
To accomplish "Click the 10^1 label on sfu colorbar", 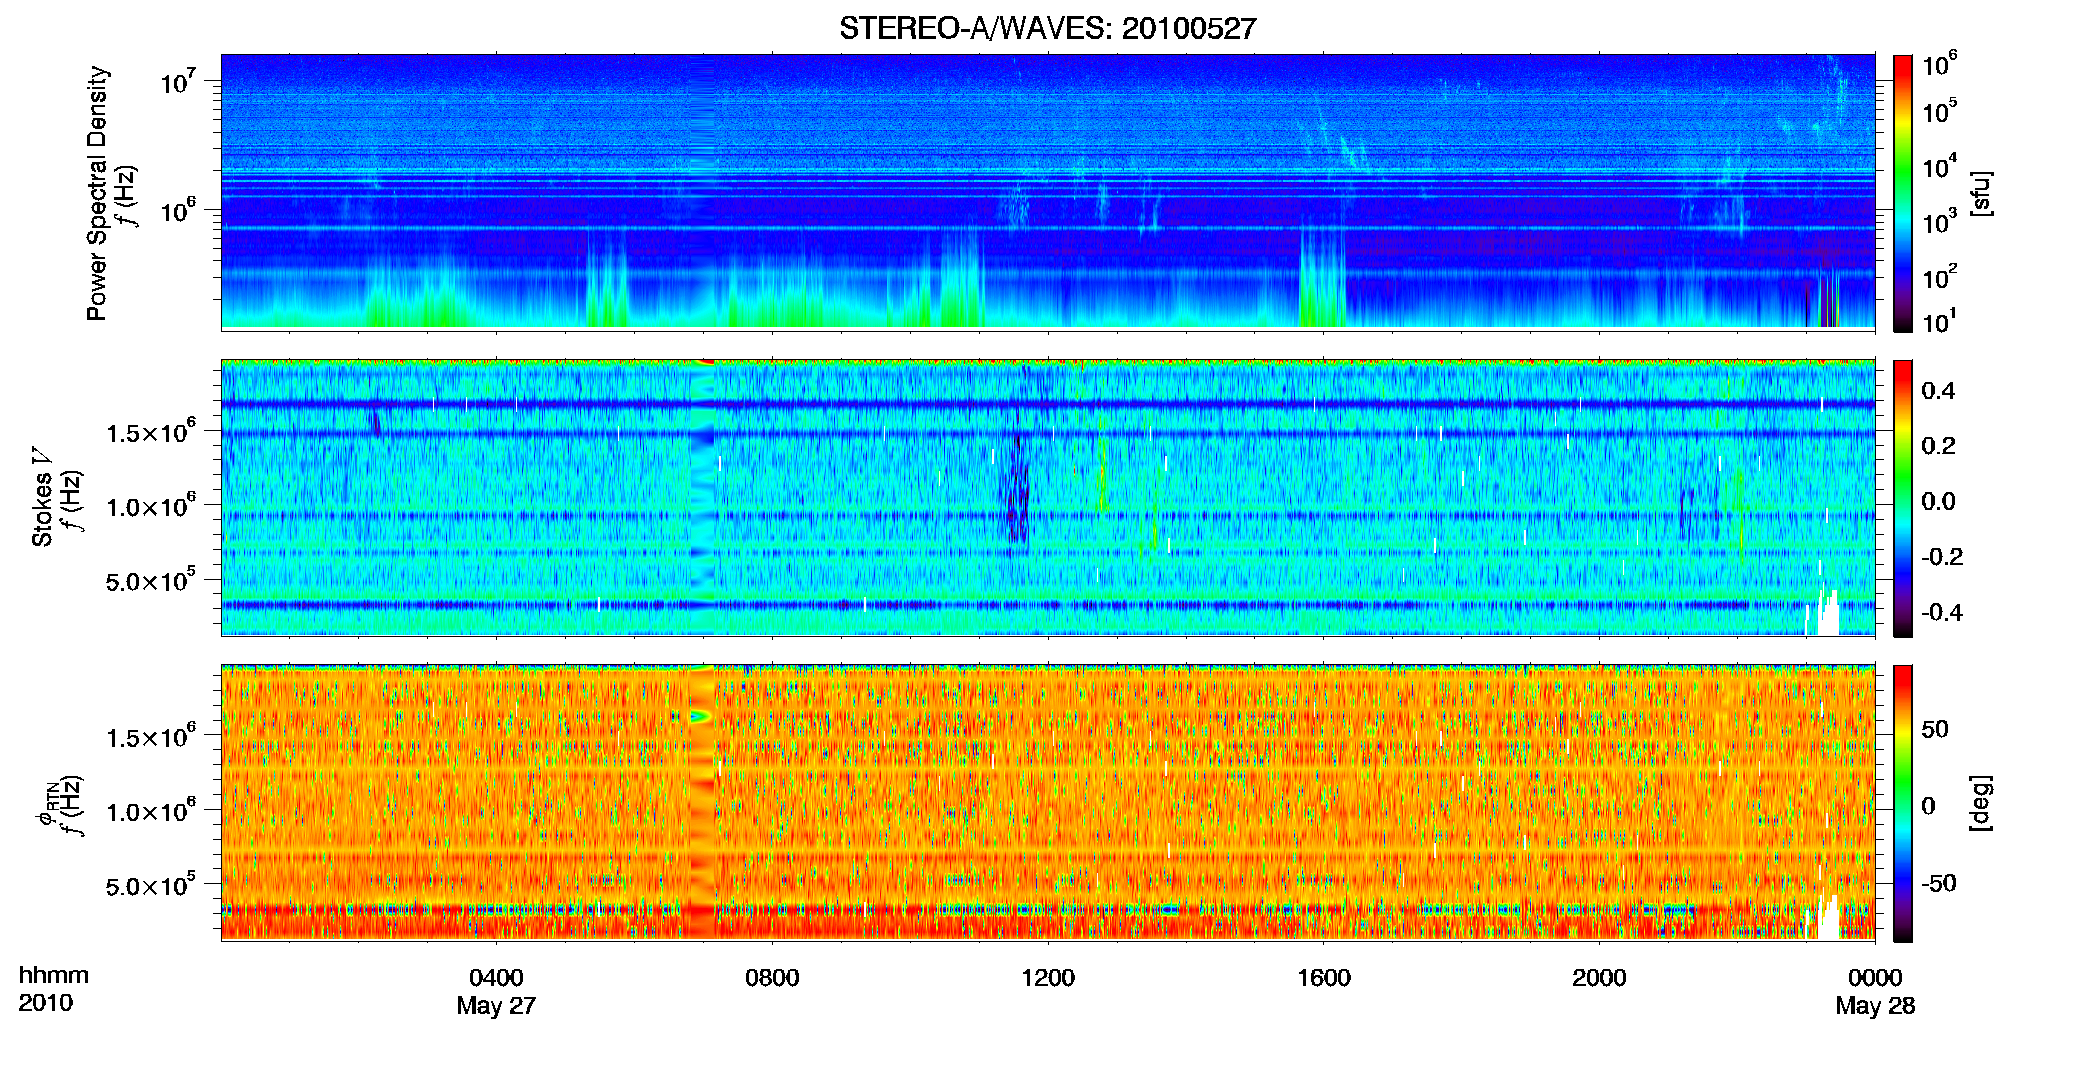I will pyautogui.click(x=1939, y=321).
